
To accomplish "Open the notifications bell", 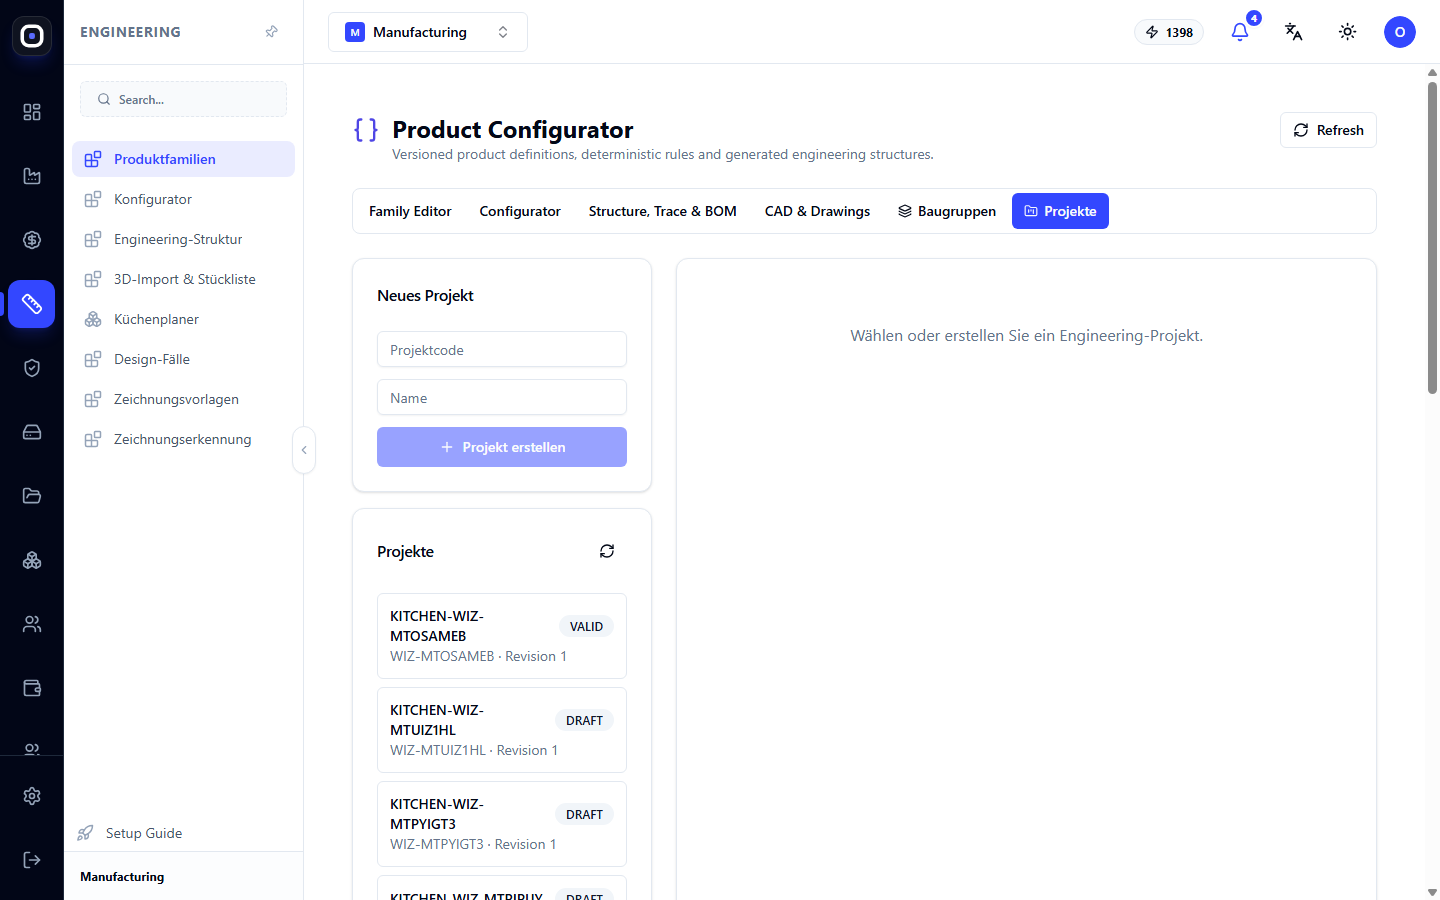I will [1240, 32].
